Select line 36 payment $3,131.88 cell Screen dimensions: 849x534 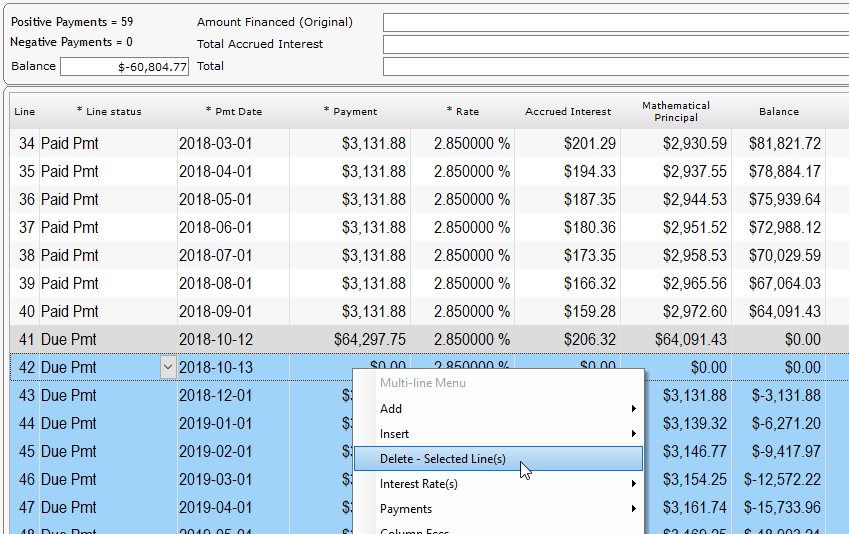tap(350, 199)
